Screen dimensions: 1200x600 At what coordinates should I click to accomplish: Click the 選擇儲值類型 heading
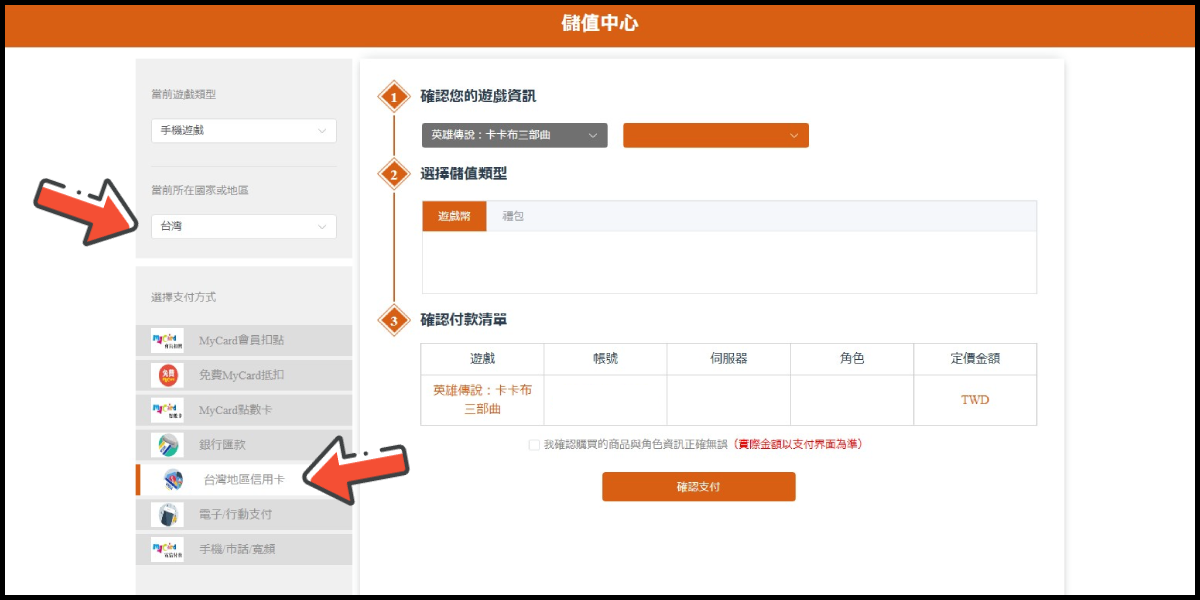[464, 173]
